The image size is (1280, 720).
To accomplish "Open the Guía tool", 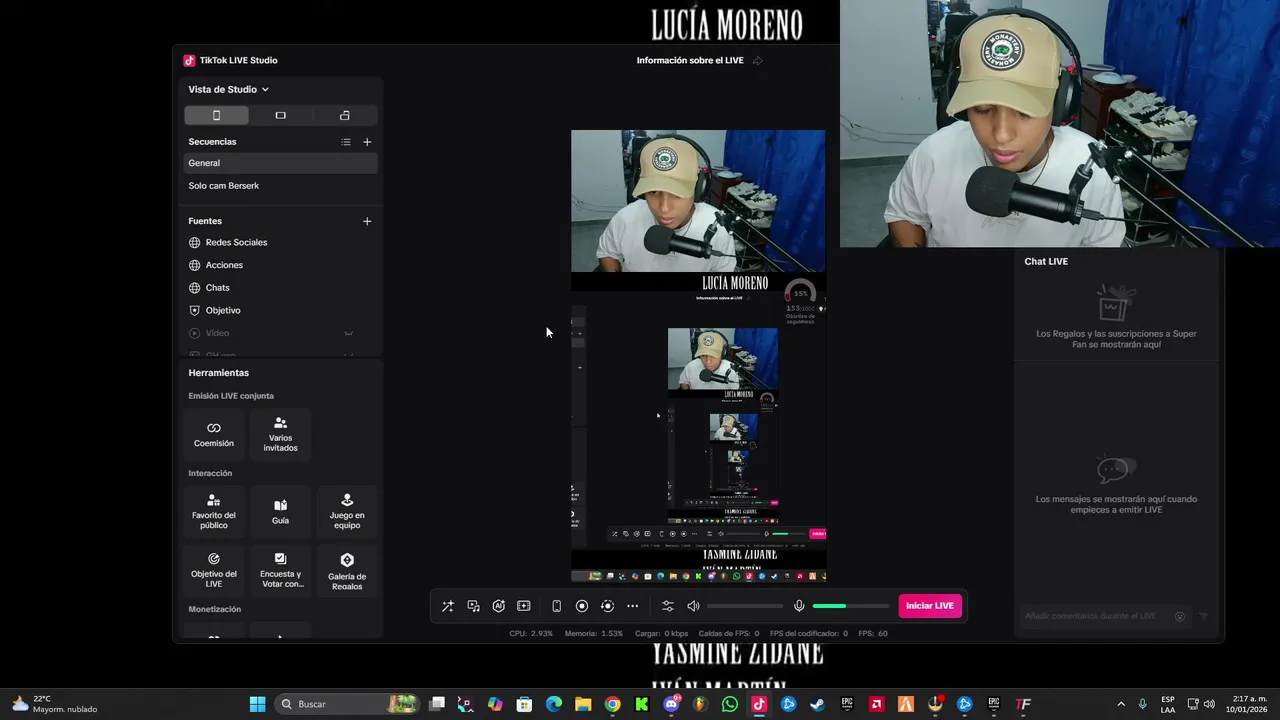I will [280, 511].
